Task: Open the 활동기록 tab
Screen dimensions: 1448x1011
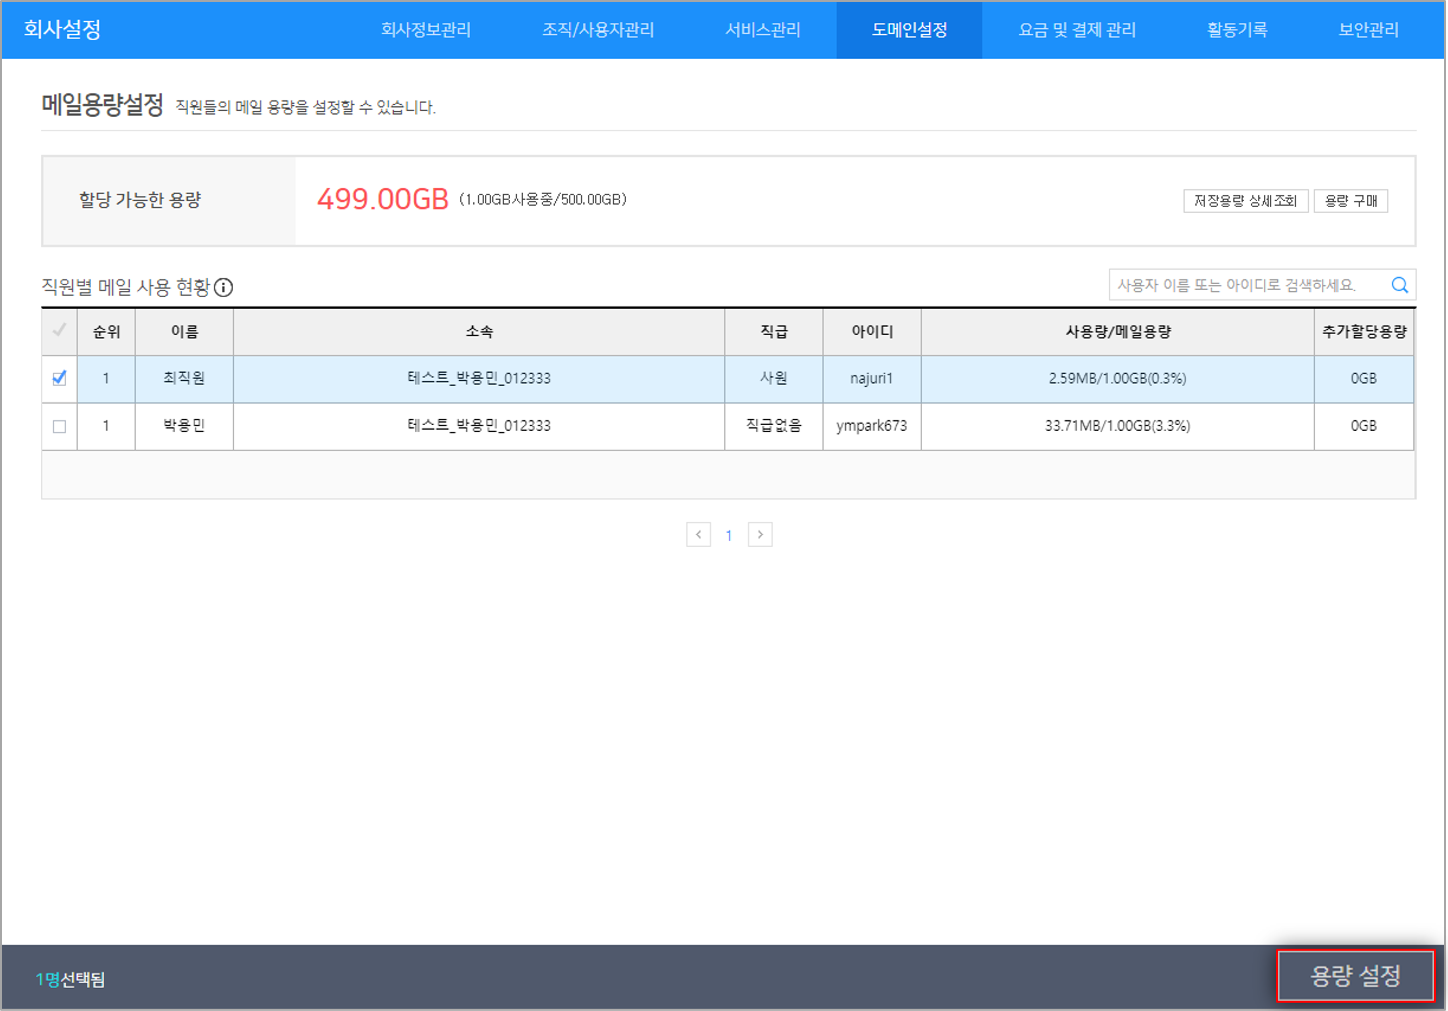Action: click(x=1237, y=30)
